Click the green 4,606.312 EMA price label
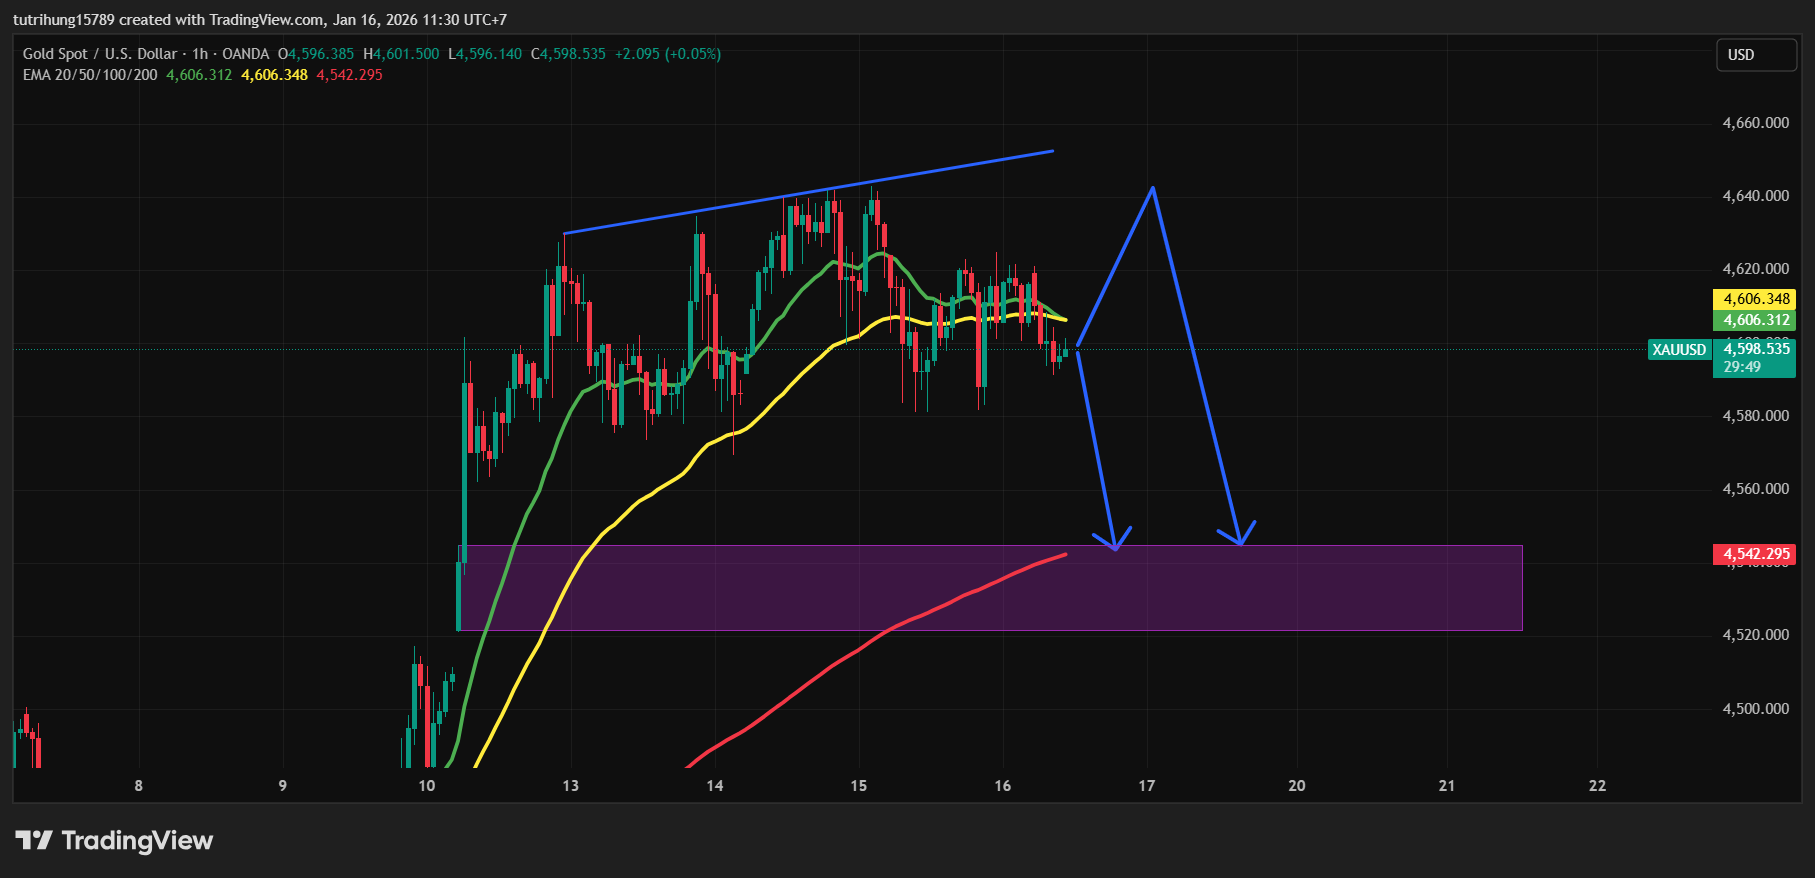The image size is (1815, 878). click(1755, 320)
